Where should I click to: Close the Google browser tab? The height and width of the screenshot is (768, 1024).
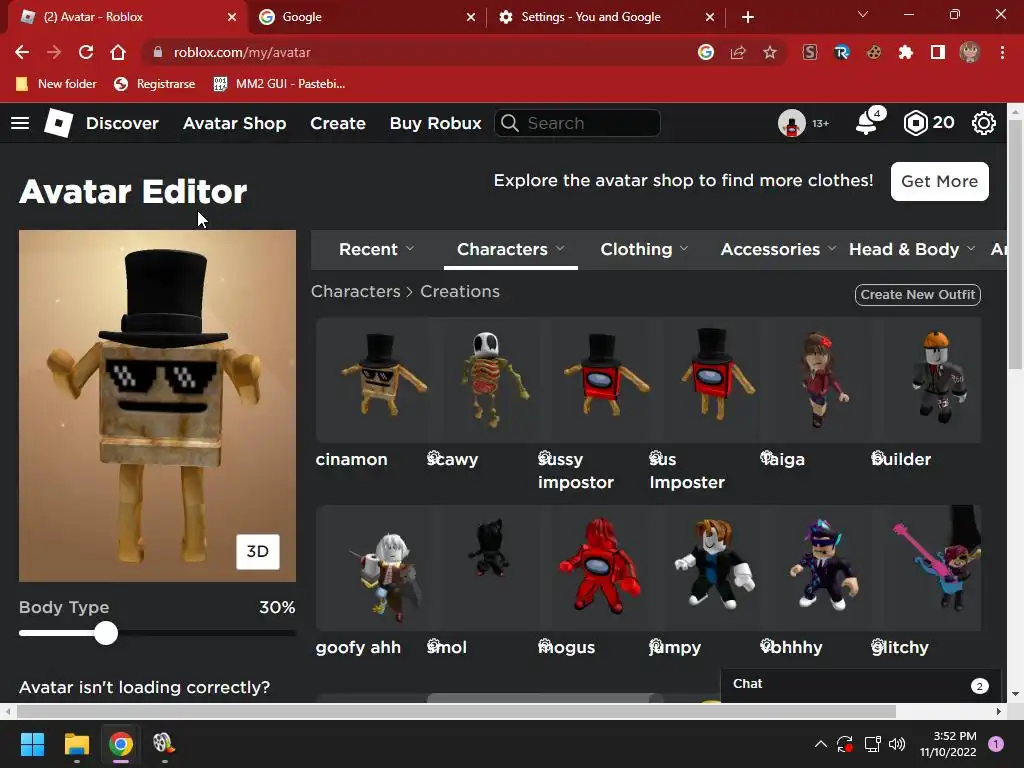[x=471, y=17]
